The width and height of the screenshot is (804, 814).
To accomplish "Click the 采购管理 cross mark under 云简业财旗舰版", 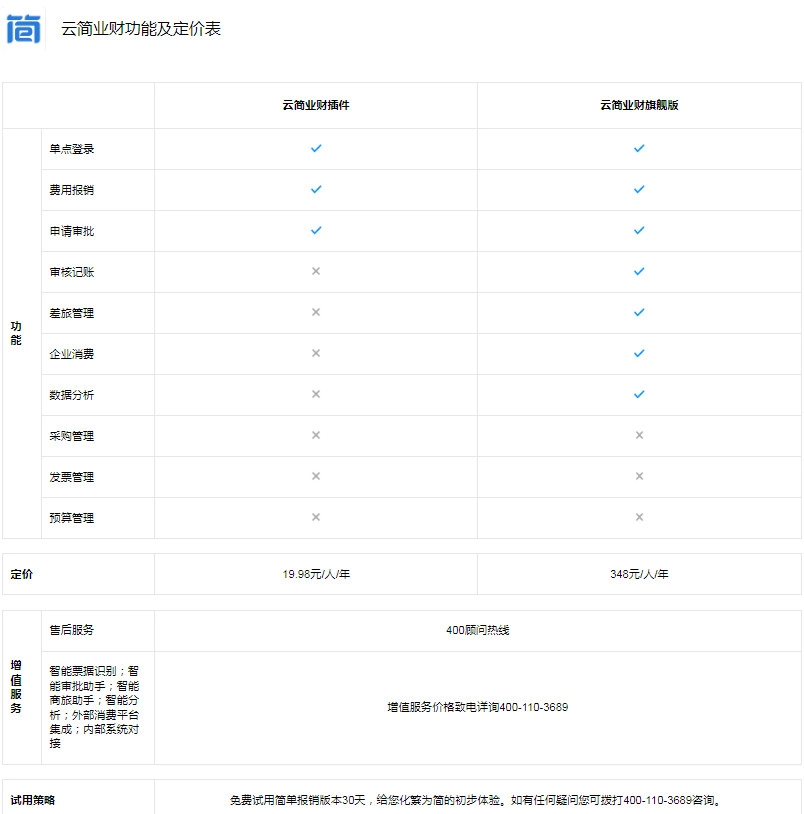I will point(639,435).
